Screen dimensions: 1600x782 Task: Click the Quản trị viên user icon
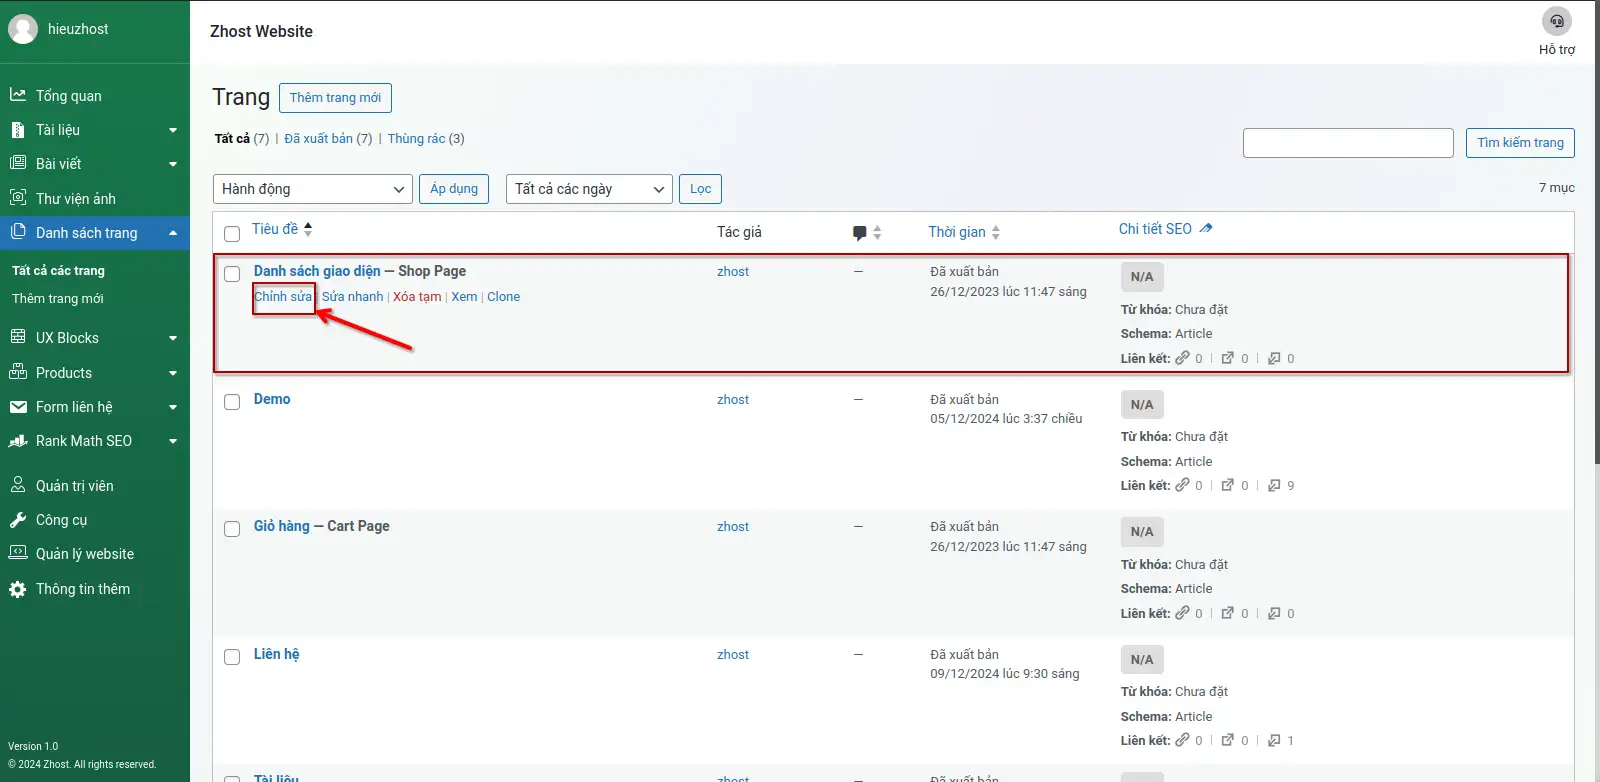click(x=18, y=485)
